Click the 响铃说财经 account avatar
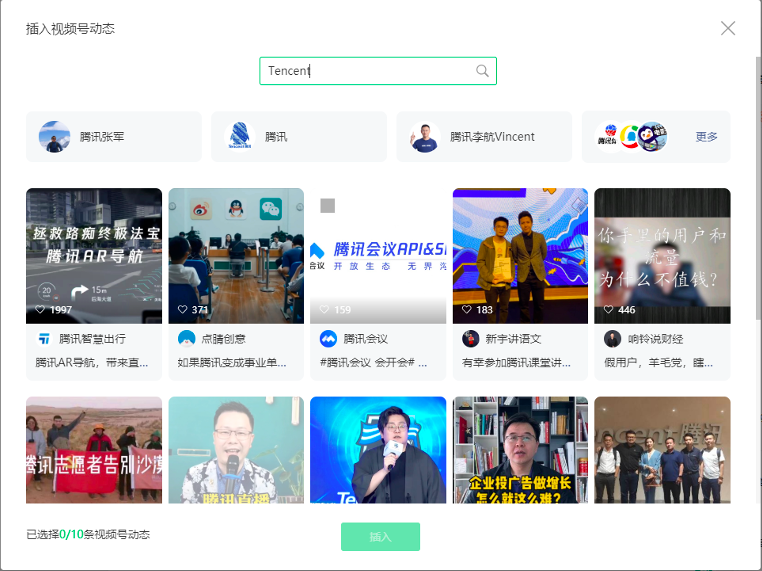The width and height of the screenshot is (762, 571). [x=612, y=339]
